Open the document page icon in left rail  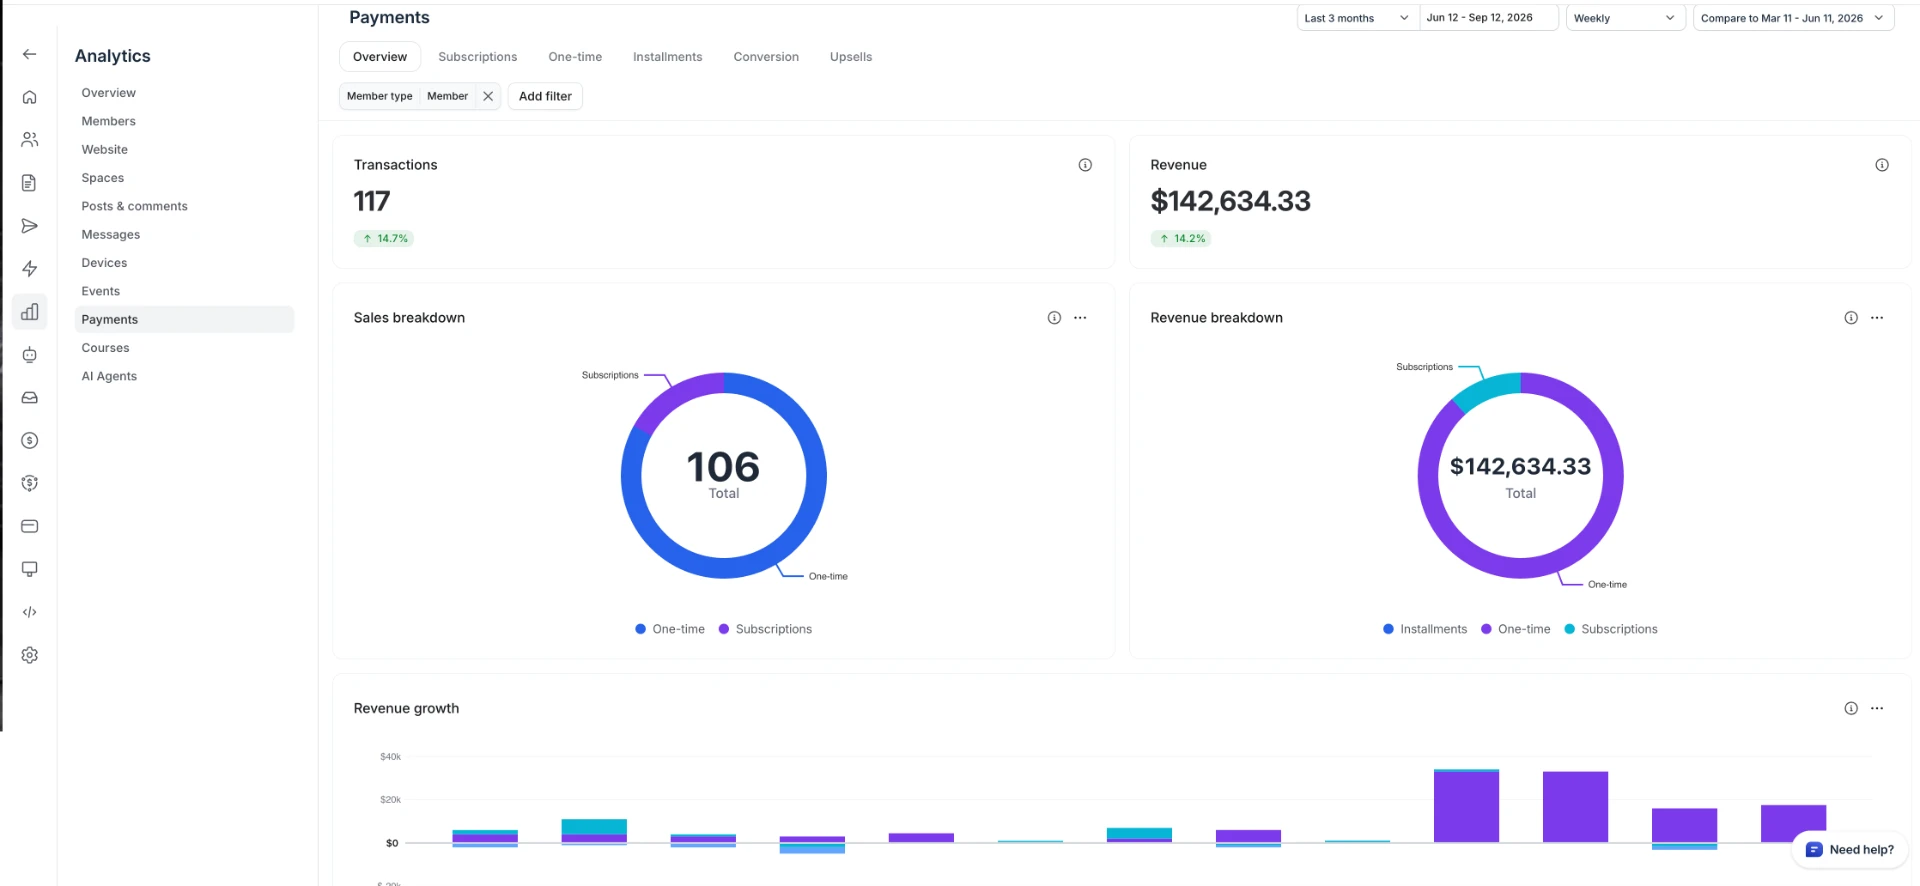tap(29, 183)
